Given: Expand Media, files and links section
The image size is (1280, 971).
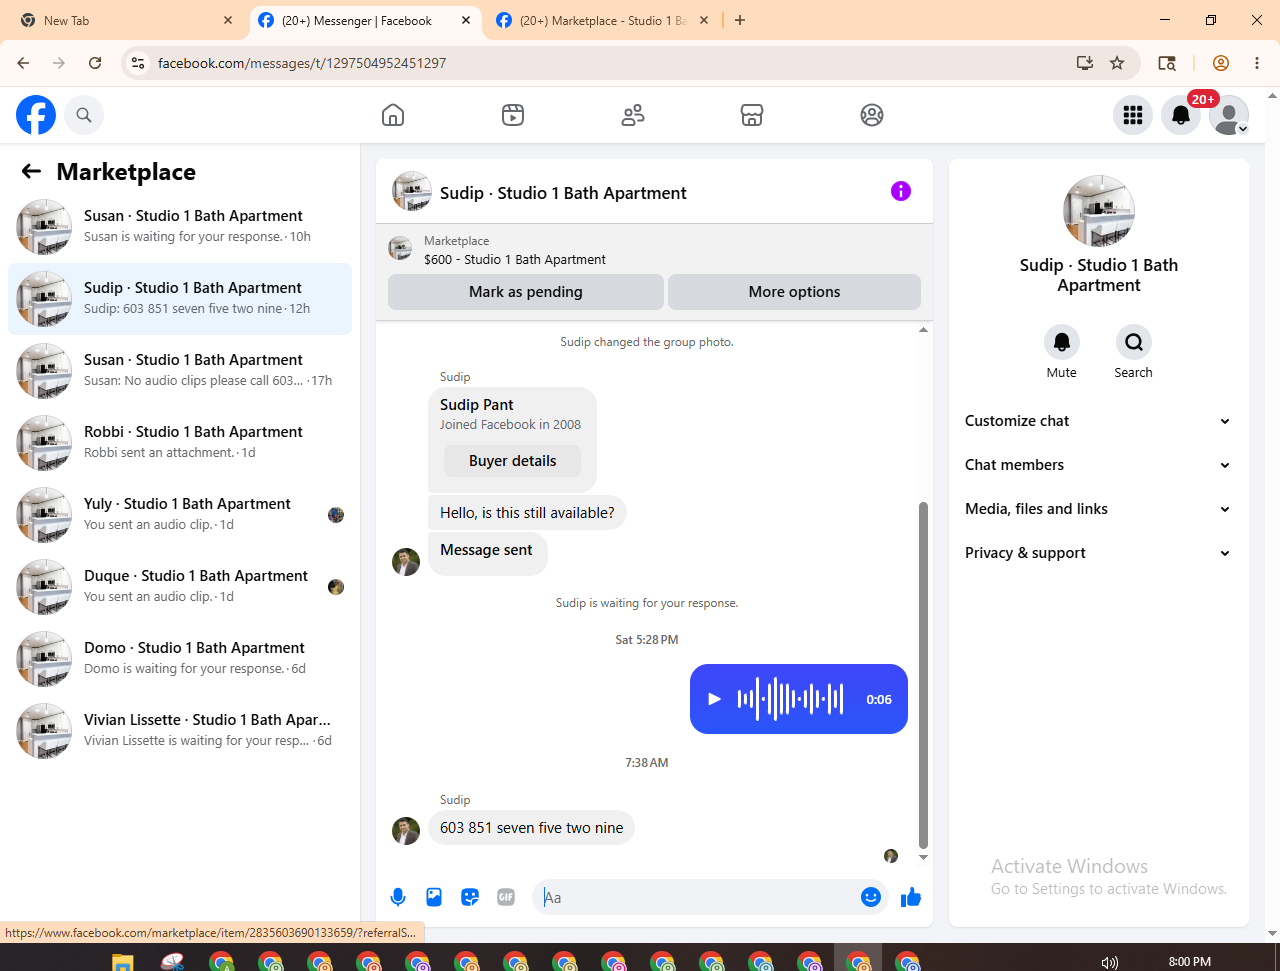Looking at the screenshot, I should [1098, 509].
